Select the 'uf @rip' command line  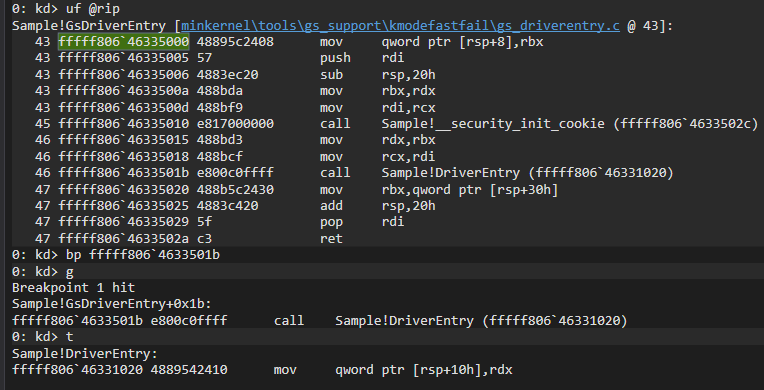(66, 9)
